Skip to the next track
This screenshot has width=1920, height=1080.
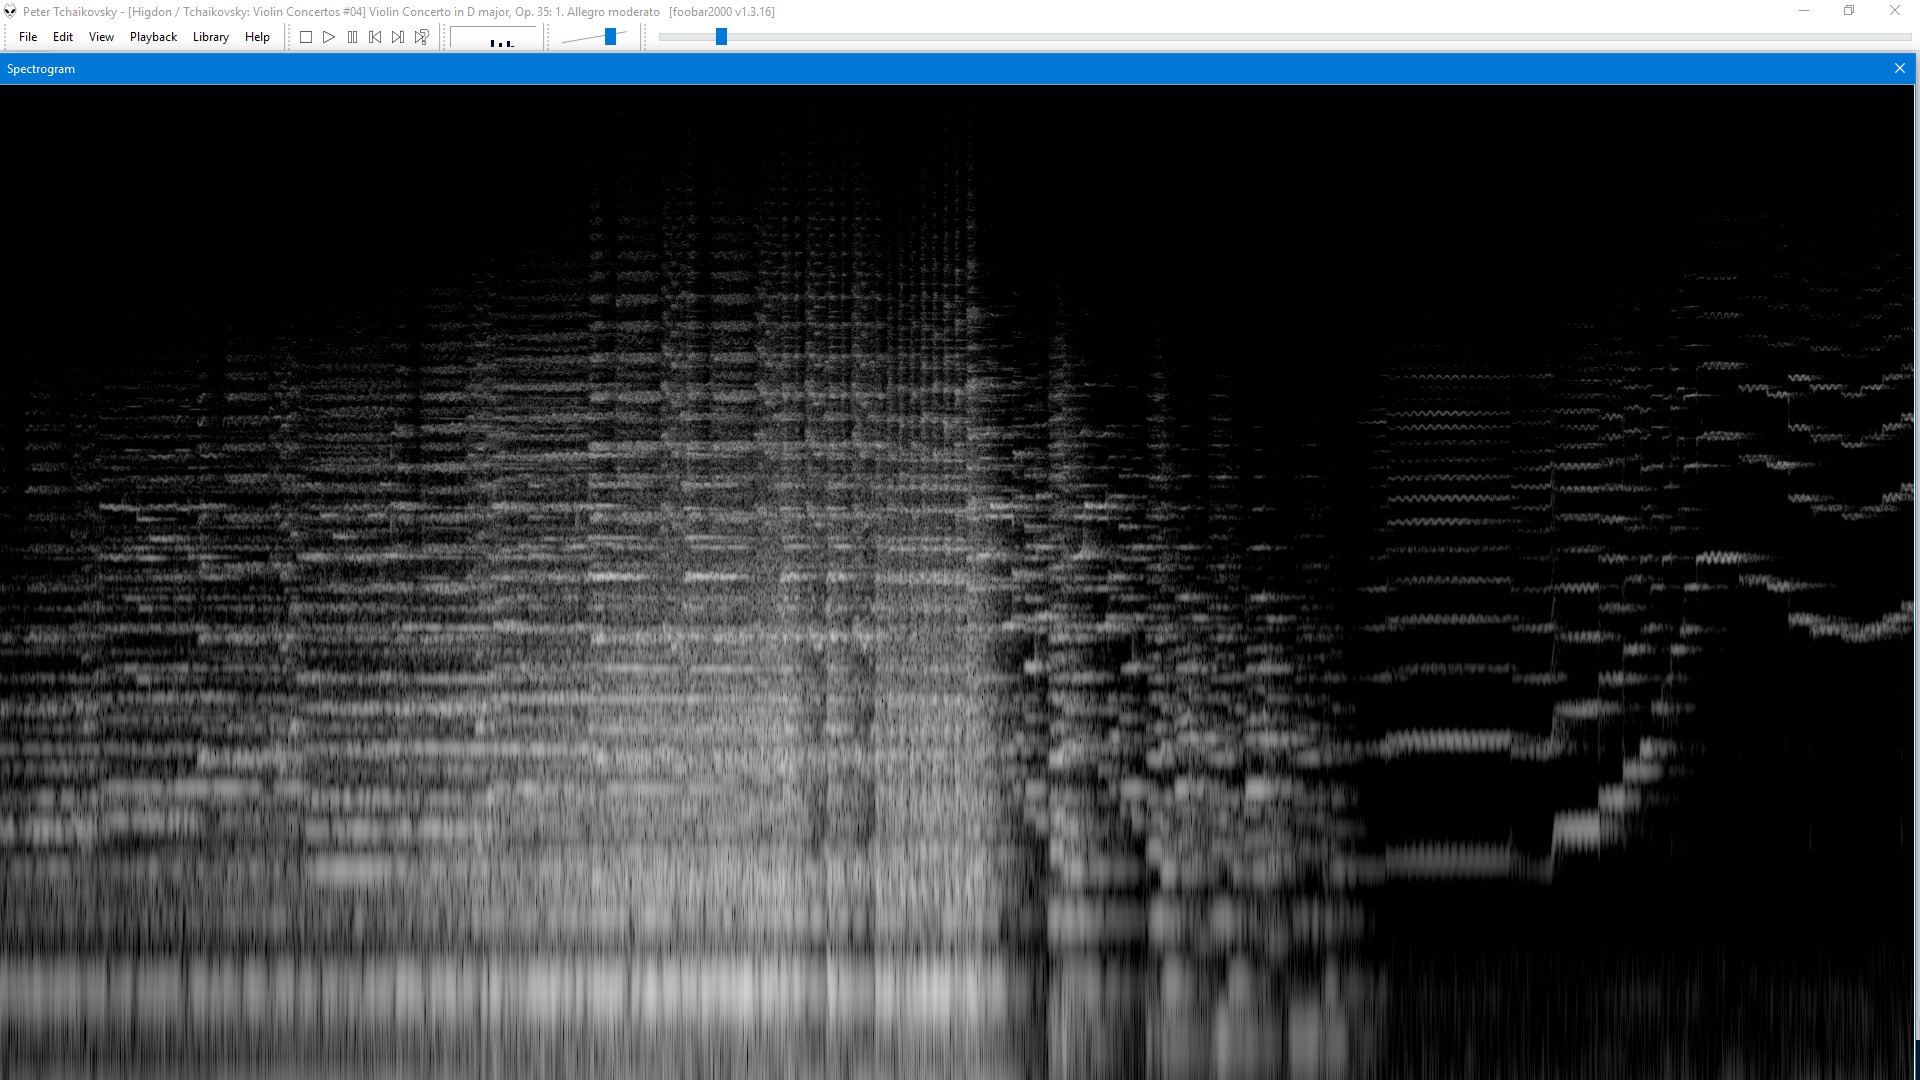click(x=398, y=37)
